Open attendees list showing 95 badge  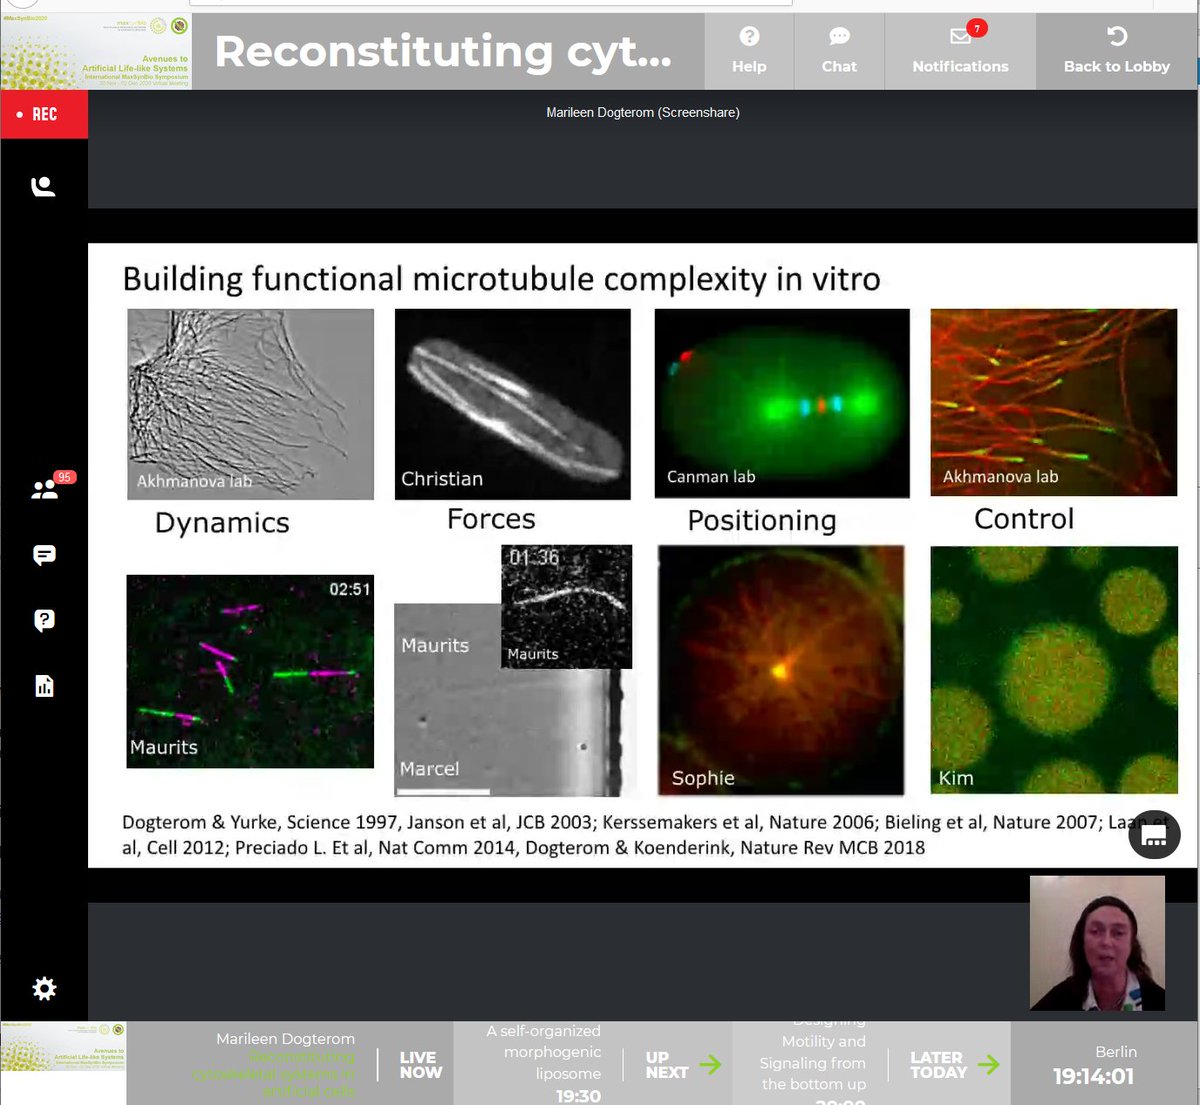coord(46,488)
